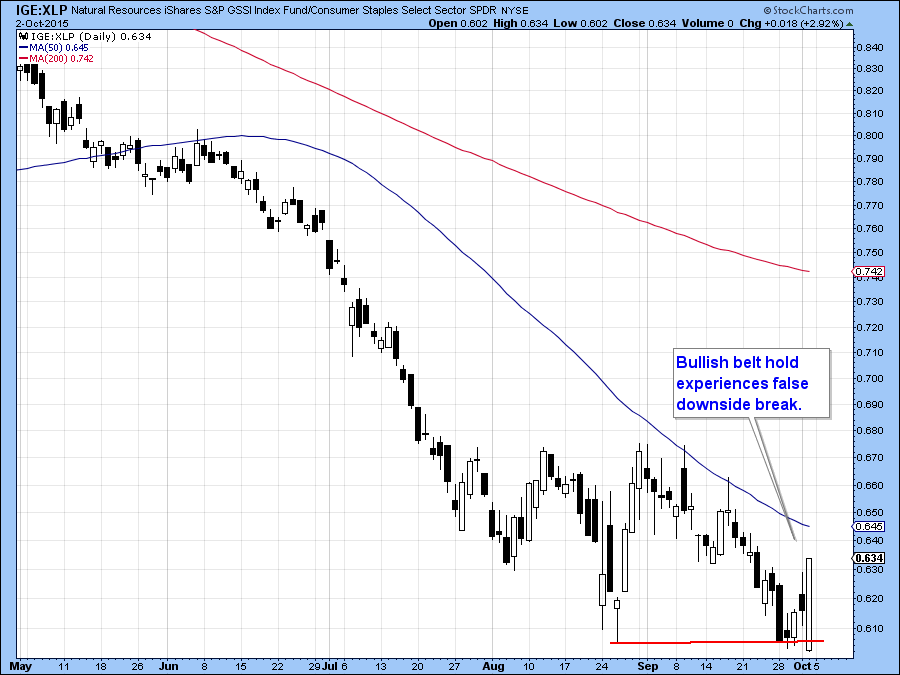Image resolution: width=900 pixels, height=675 pixels.
Task: Click the NYSE exchange label in the title
Action: (515, 11)
